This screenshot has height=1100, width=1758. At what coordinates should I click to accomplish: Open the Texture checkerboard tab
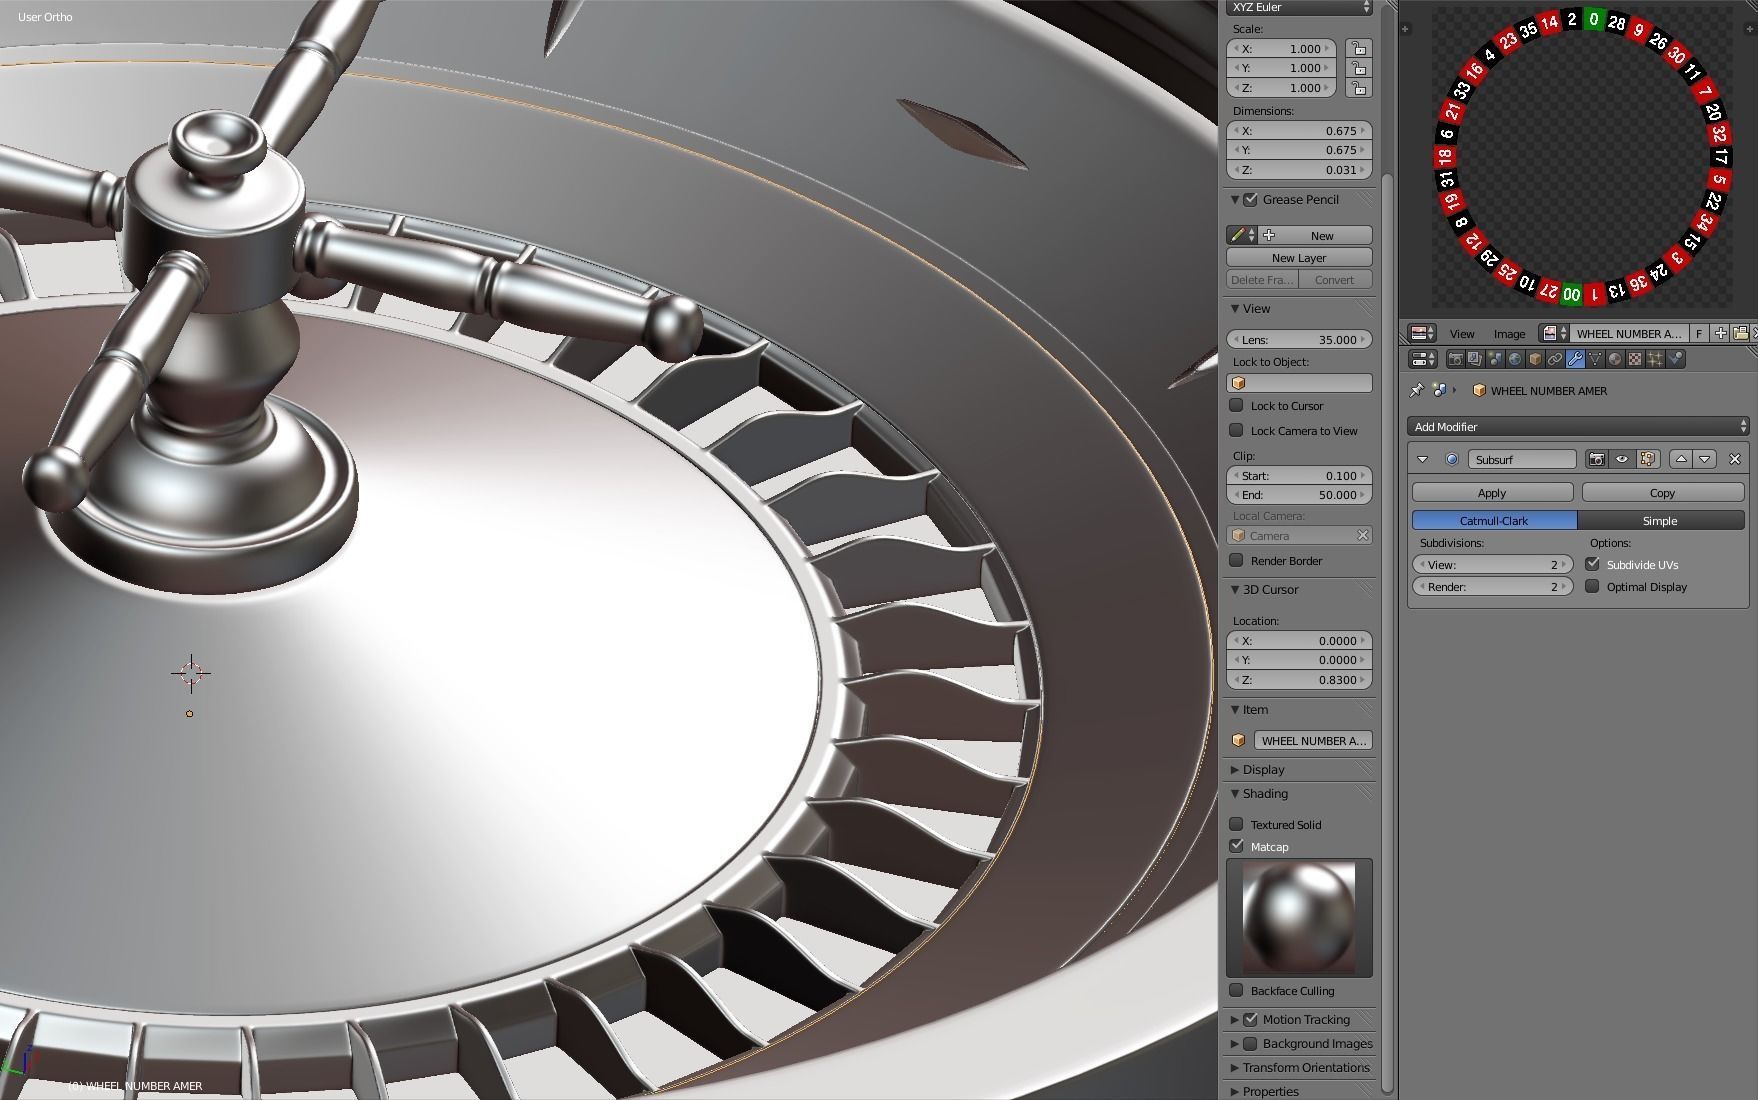1635,359
